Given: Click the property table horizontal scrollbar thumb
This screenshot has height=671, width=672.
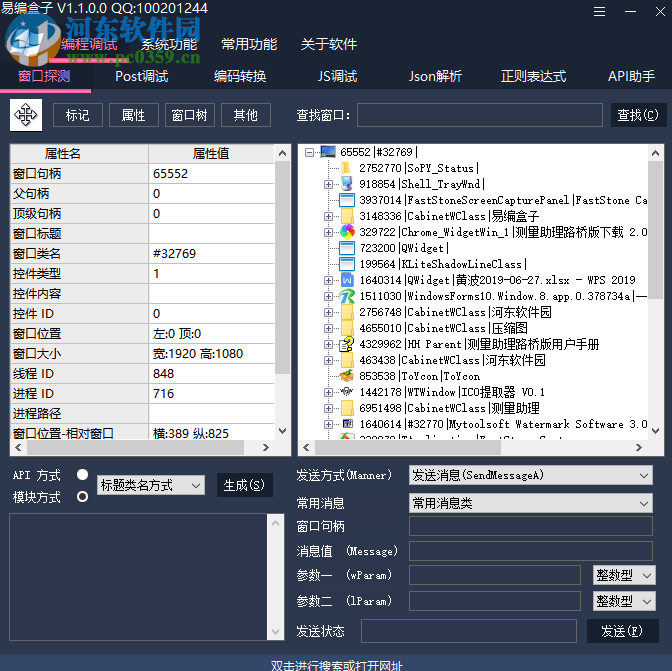Looking at the screenshot, I should click(135, 448).
